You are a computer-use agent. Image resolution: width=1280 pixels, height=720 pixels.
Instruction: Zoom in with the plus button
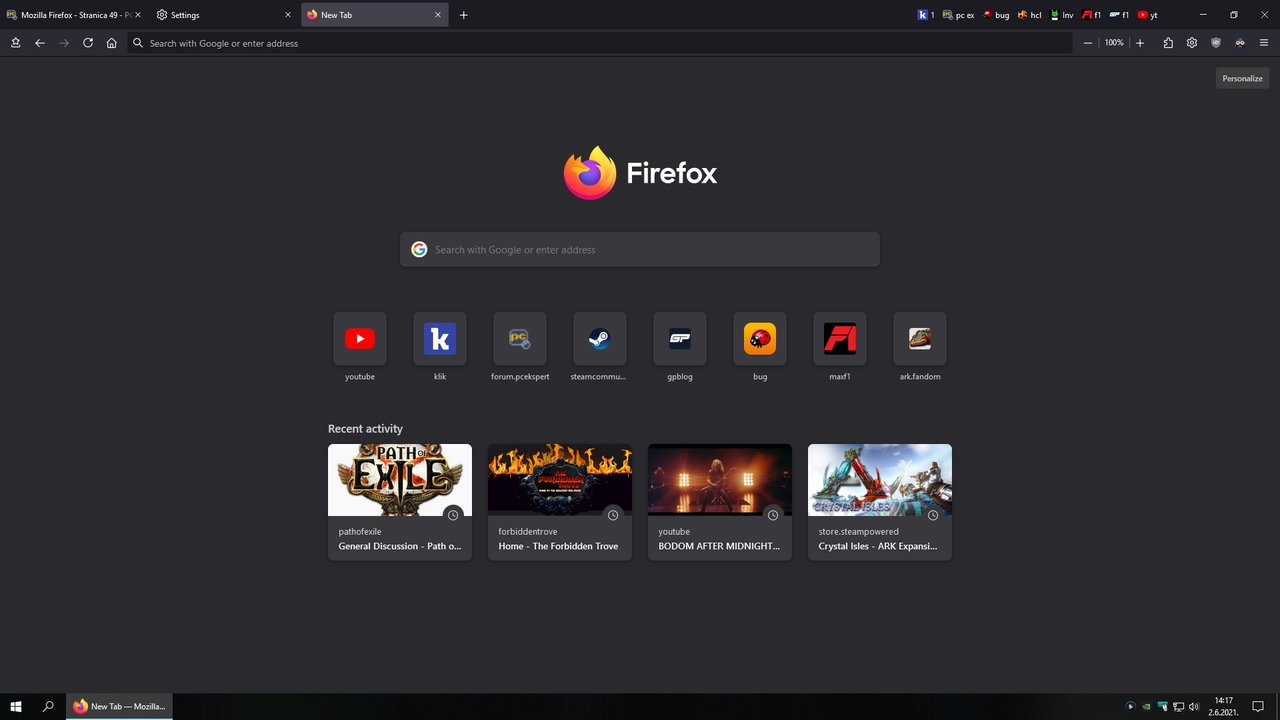[1140, 43]
